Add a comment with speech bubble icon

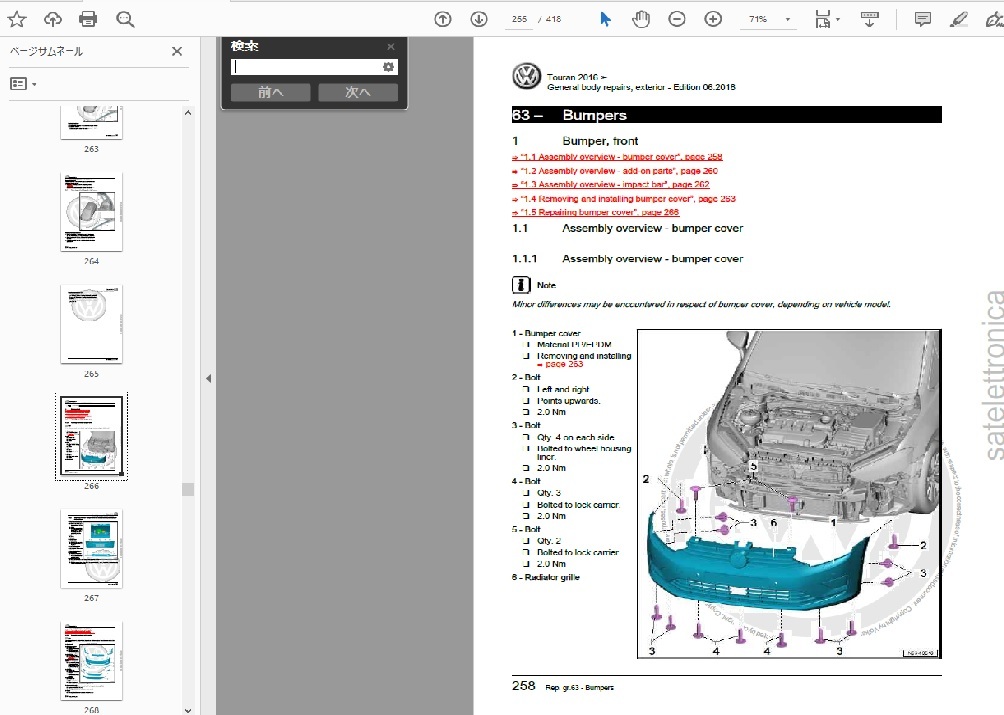pyautogui.click(x=923, y=19)
